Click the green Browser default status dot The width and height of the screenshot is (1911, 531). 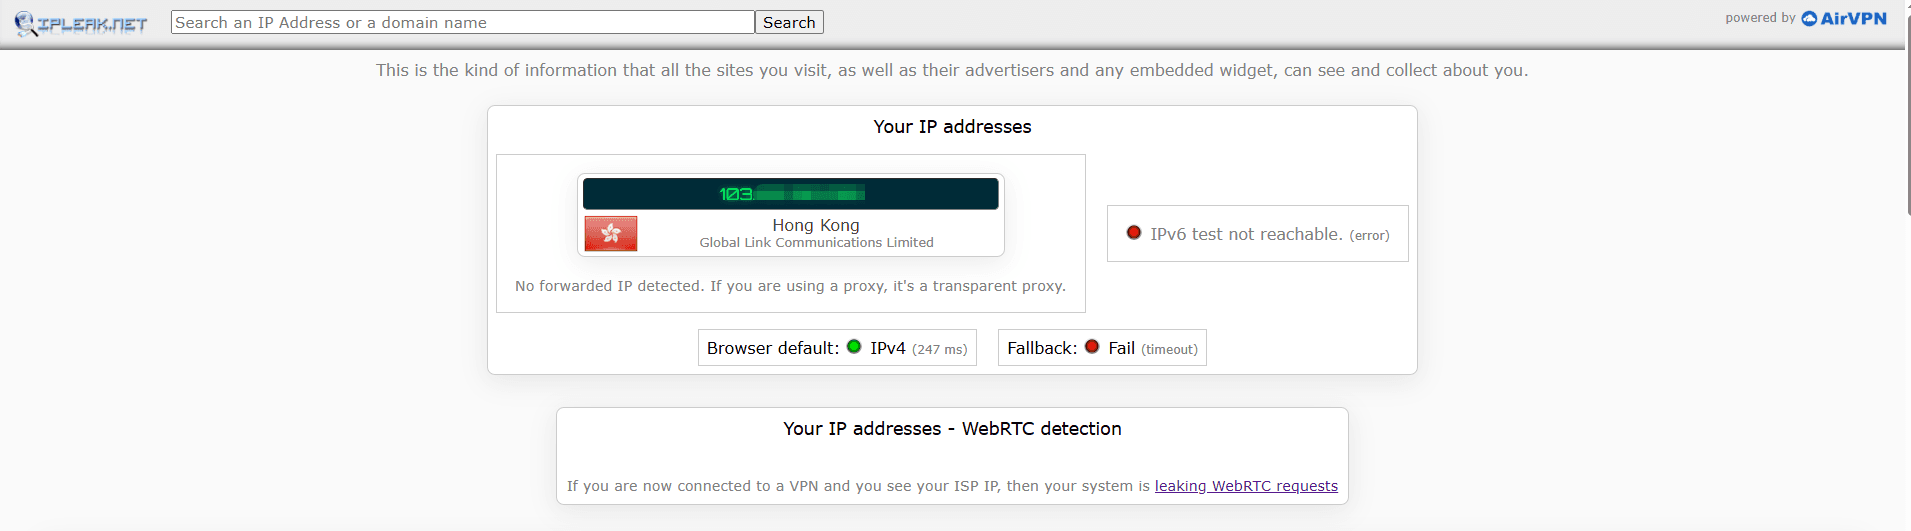[854, 347]
